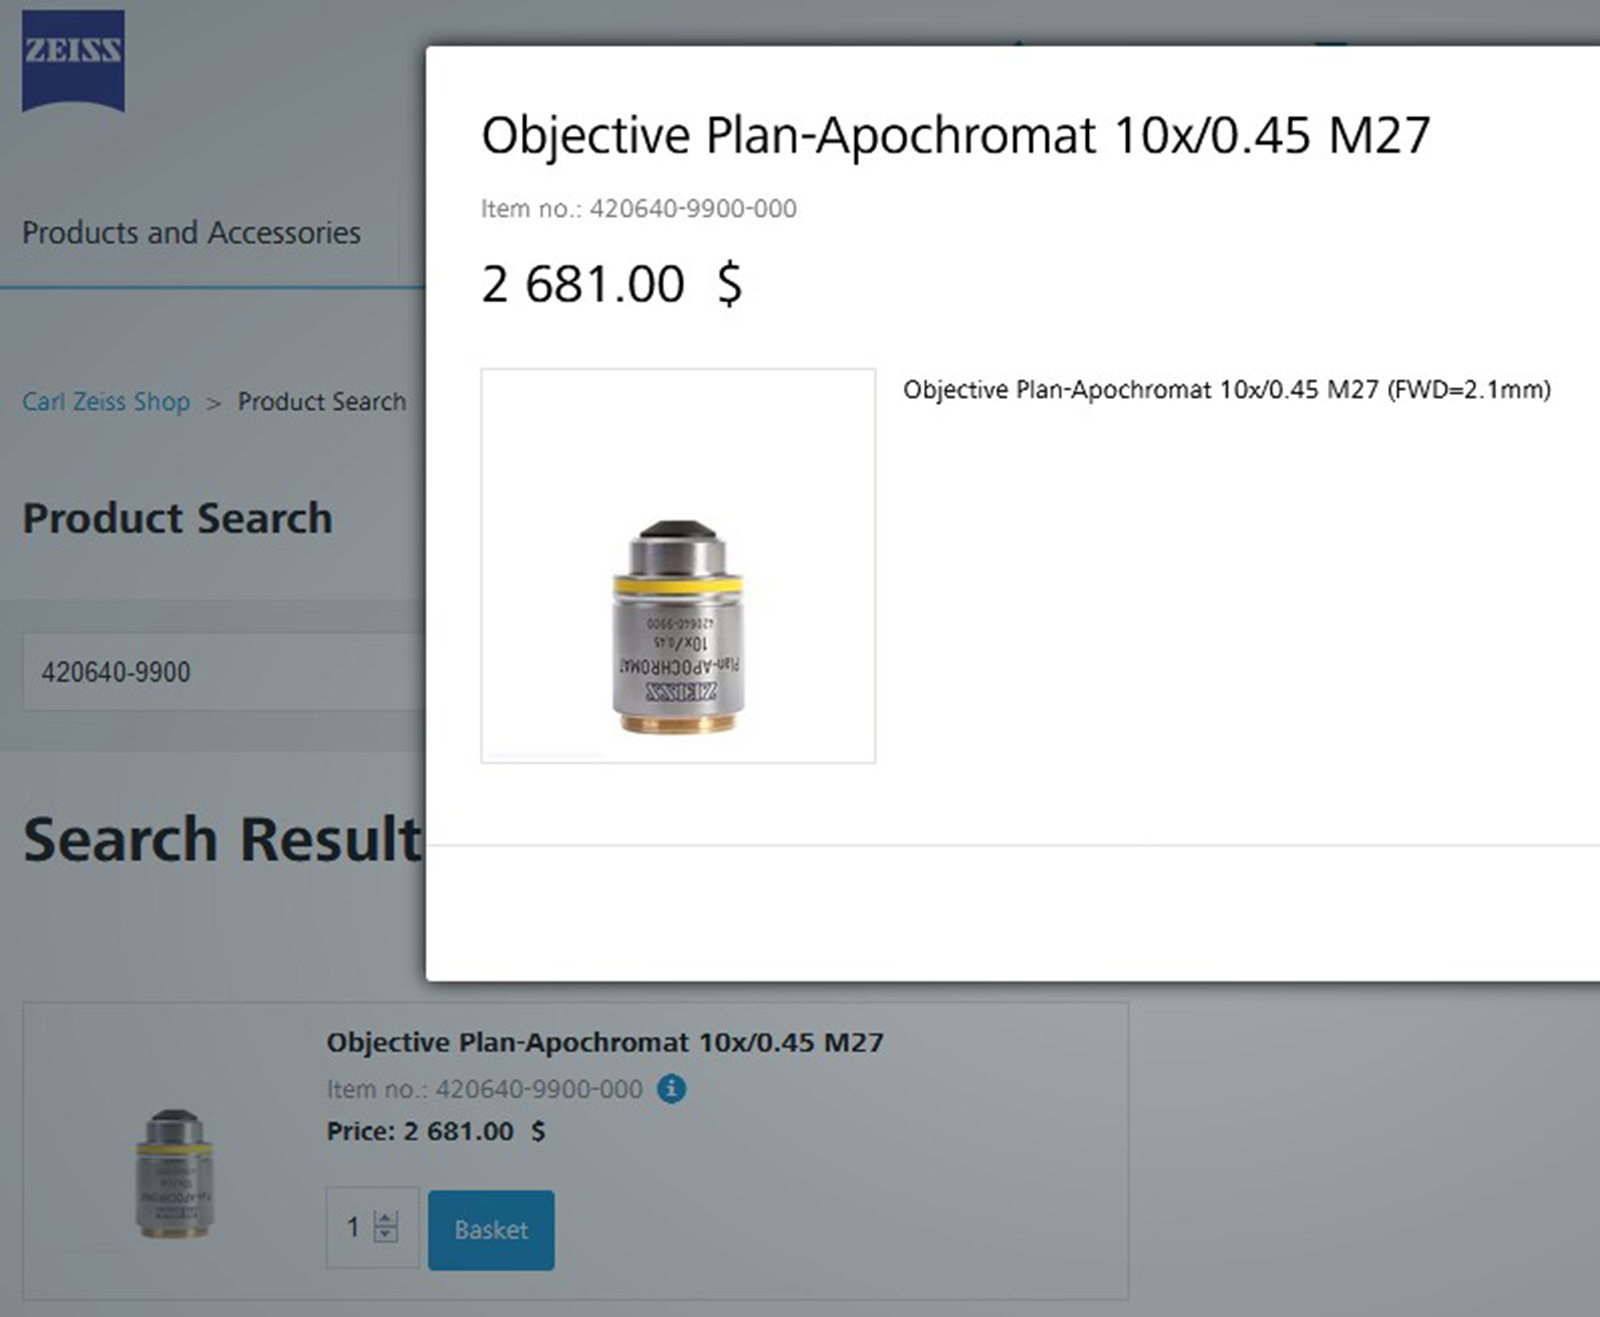Click the Search Result heading

click(x=222, y=838)
